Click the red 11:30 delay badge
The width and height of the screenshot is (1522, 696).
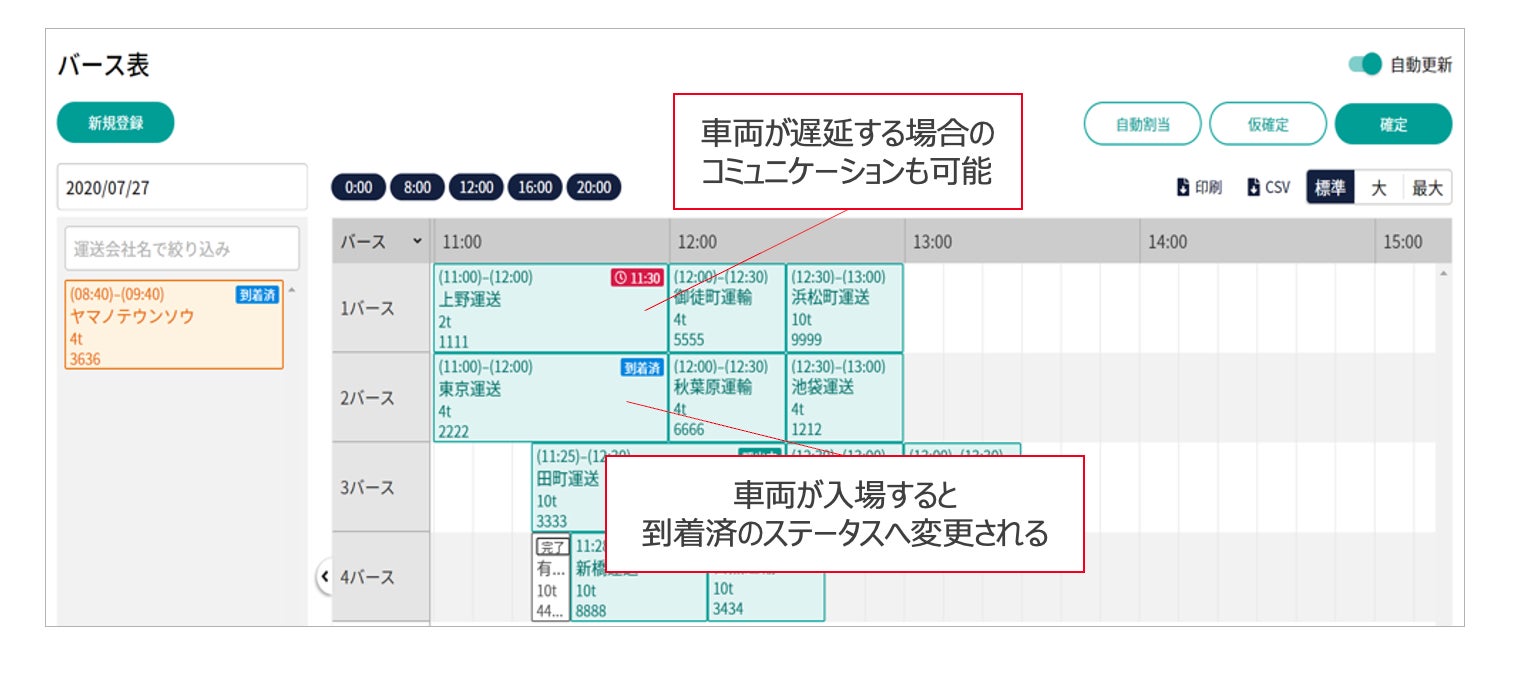638,277
